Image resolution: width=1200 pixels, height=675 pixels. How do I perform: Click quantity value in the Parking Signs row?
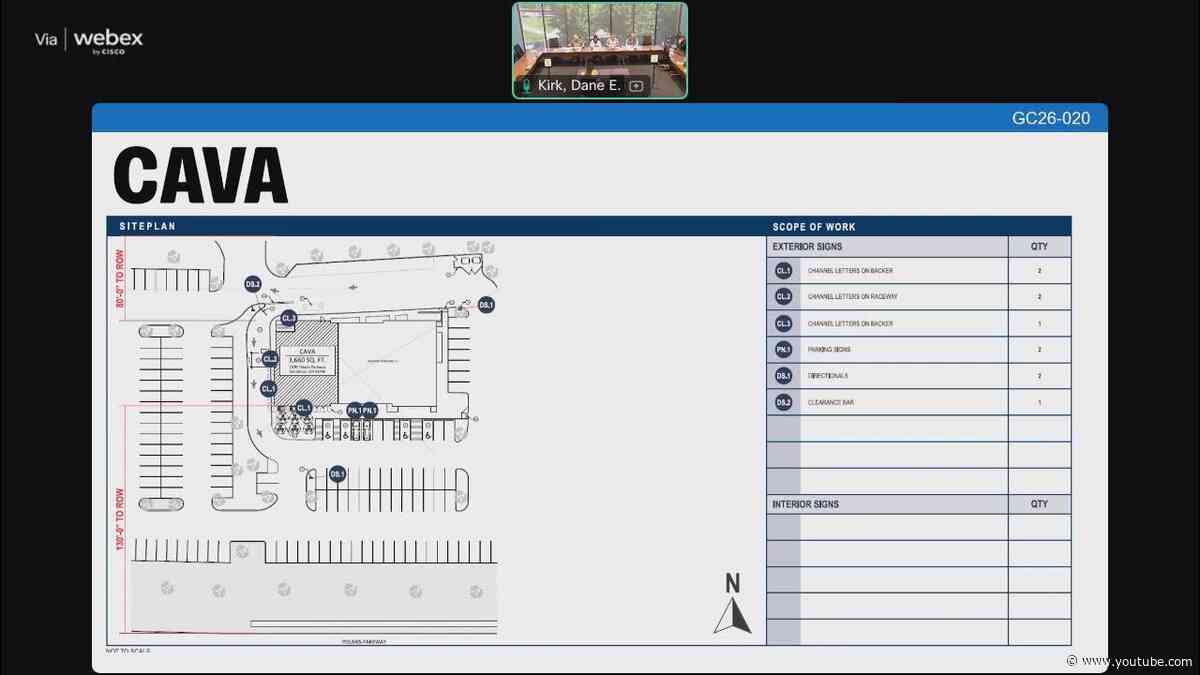(1040, 350)
